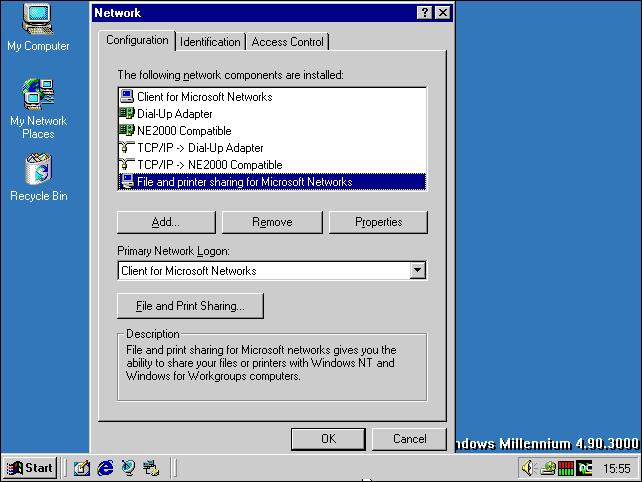The height and width of the screenshot is (482, 642).
Task: Close the Network dialog window
Action: pyautogui.click(x=443, y=13)
